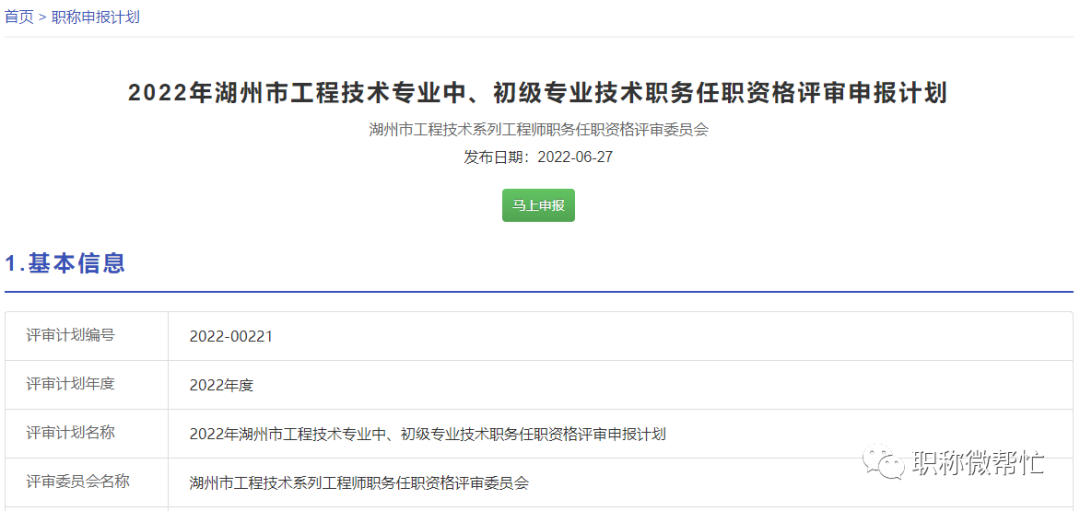Select the value 2022年度

[x=222, y=386]
